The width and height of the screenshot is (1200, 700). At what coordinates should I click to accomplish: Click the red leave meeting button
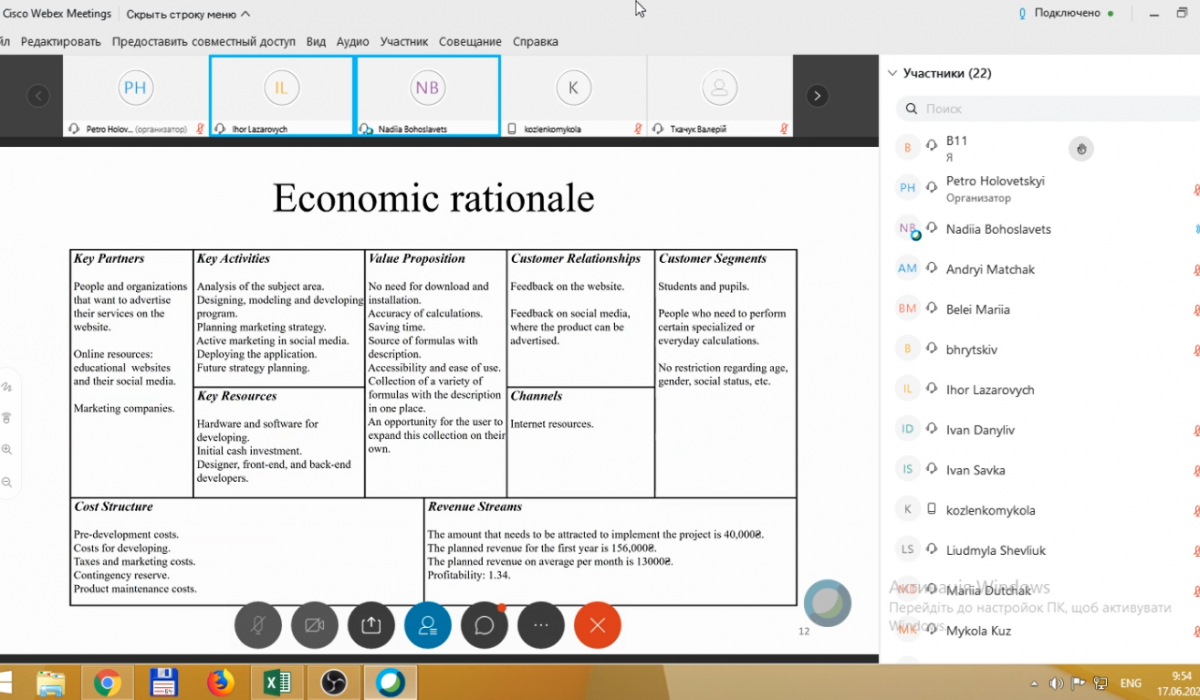pos(598,625)
